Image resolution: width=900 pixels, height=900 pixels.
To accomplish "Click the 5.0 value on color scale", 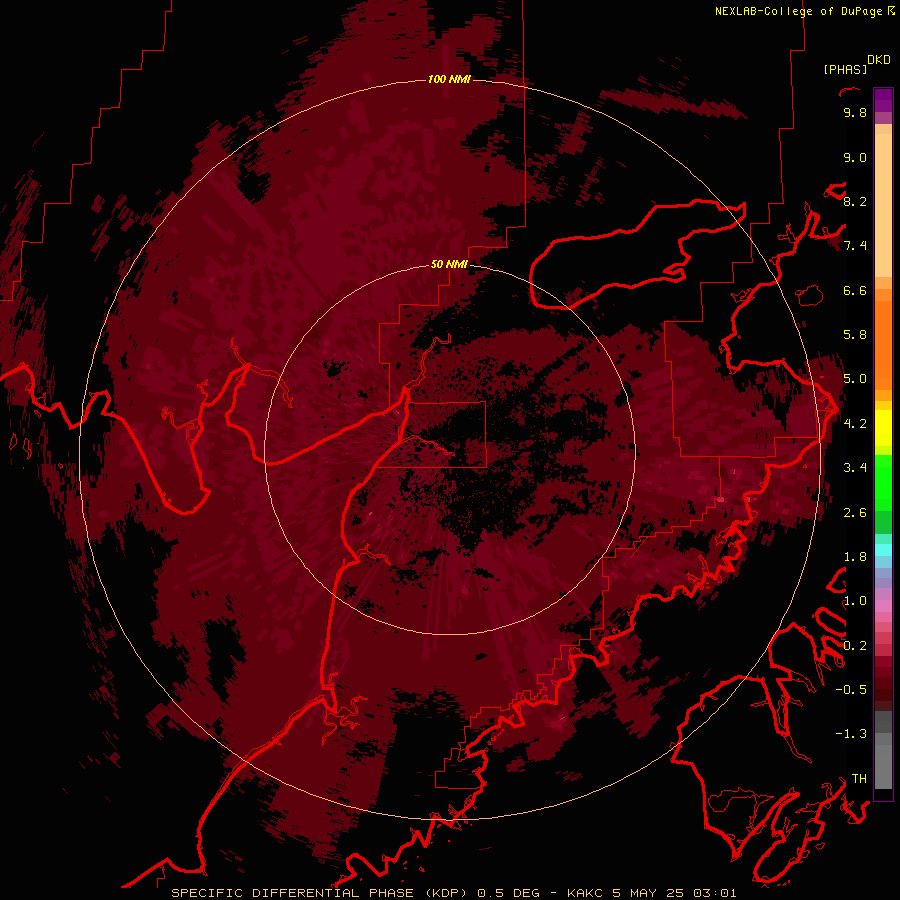I will point(855,379).
